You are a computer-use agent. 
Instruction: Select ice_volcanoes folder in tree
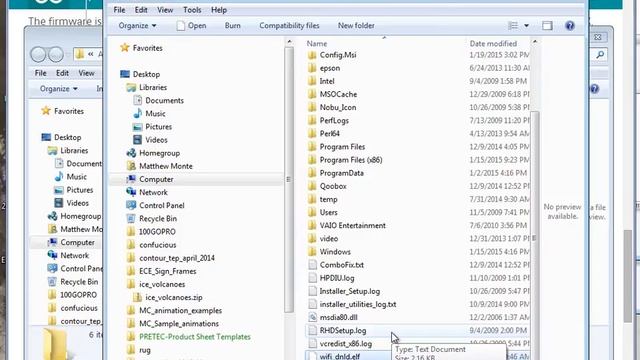[x=156, y=284]
